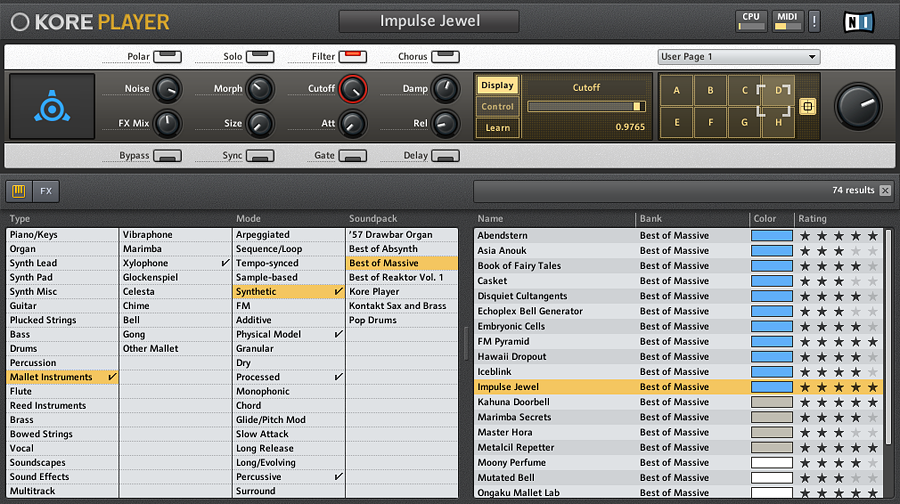The width and height of the screenshot is (900, 504).
Task: Click the crosshair morph target icon
Action: (x=807, y=106)
